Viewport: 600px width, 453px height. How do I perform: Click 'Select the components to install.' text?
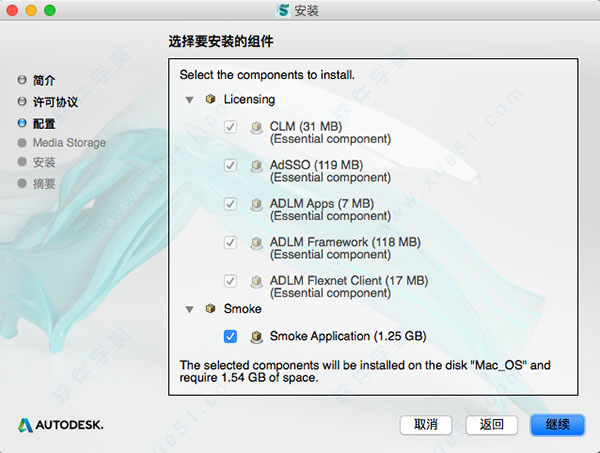coord(267,75)
